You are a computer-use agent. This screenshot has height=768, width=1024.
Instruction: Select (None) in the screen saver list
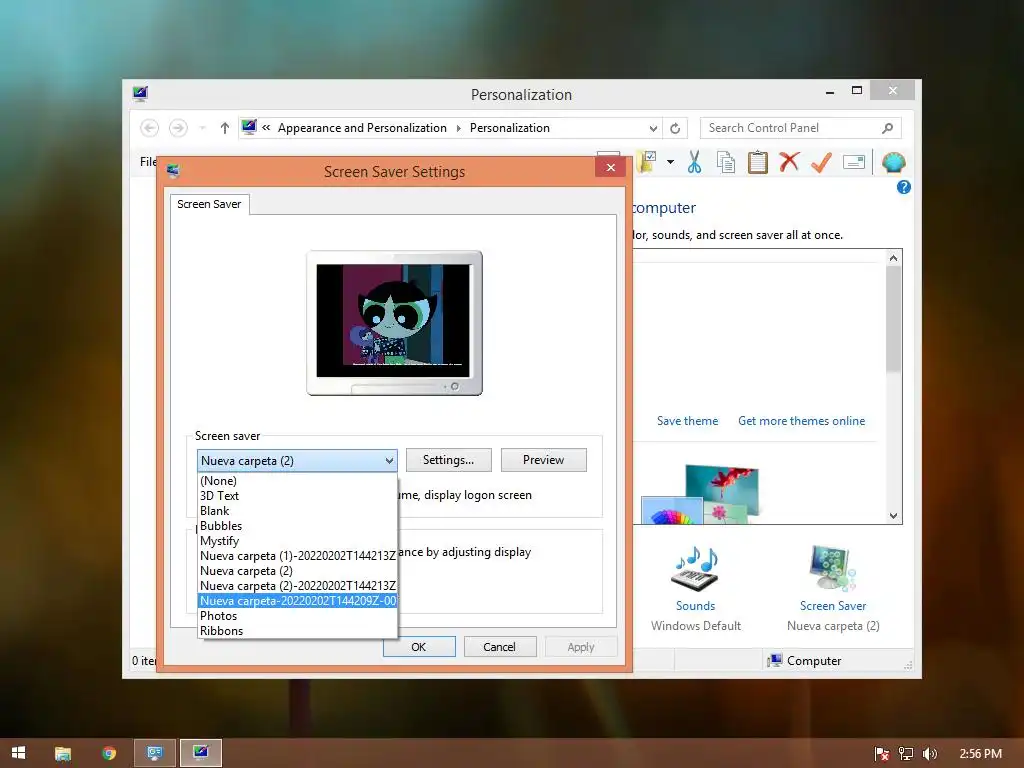pos(297,481)
